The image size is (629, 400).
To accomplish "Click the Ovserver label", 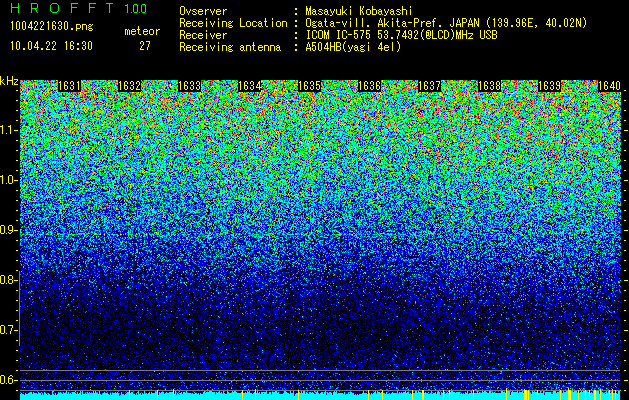I will (203, 11).
